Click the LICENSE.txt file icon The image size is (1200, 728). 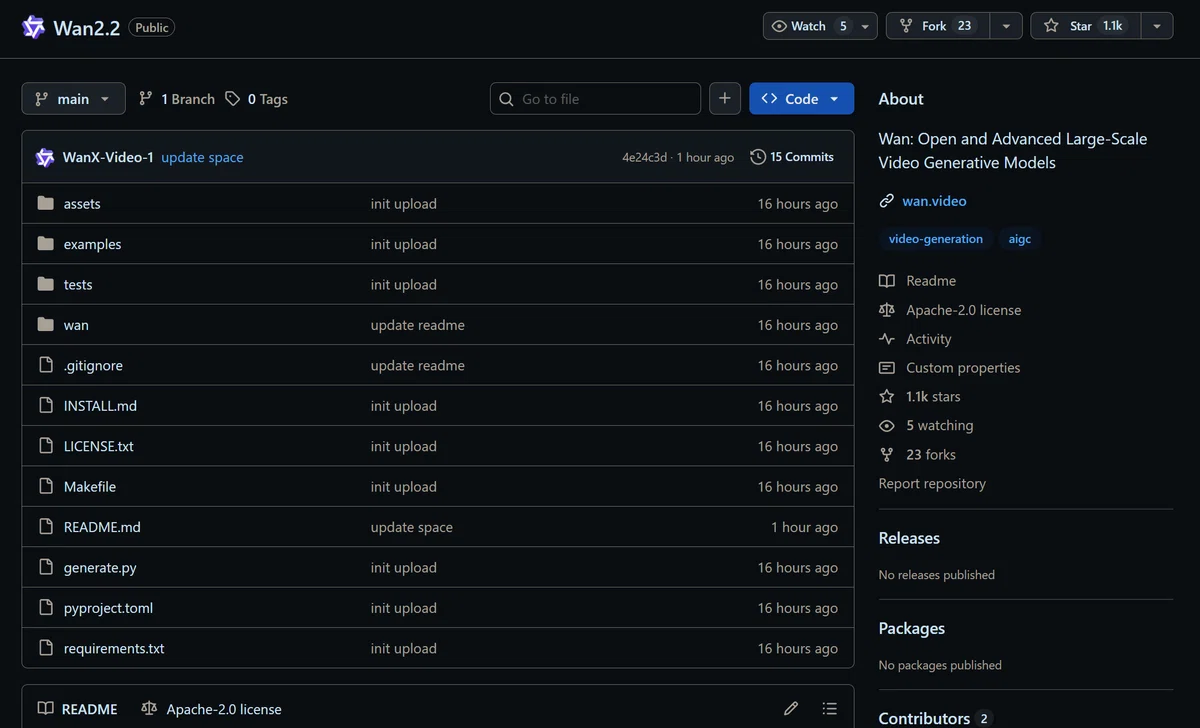pos(45,446)
